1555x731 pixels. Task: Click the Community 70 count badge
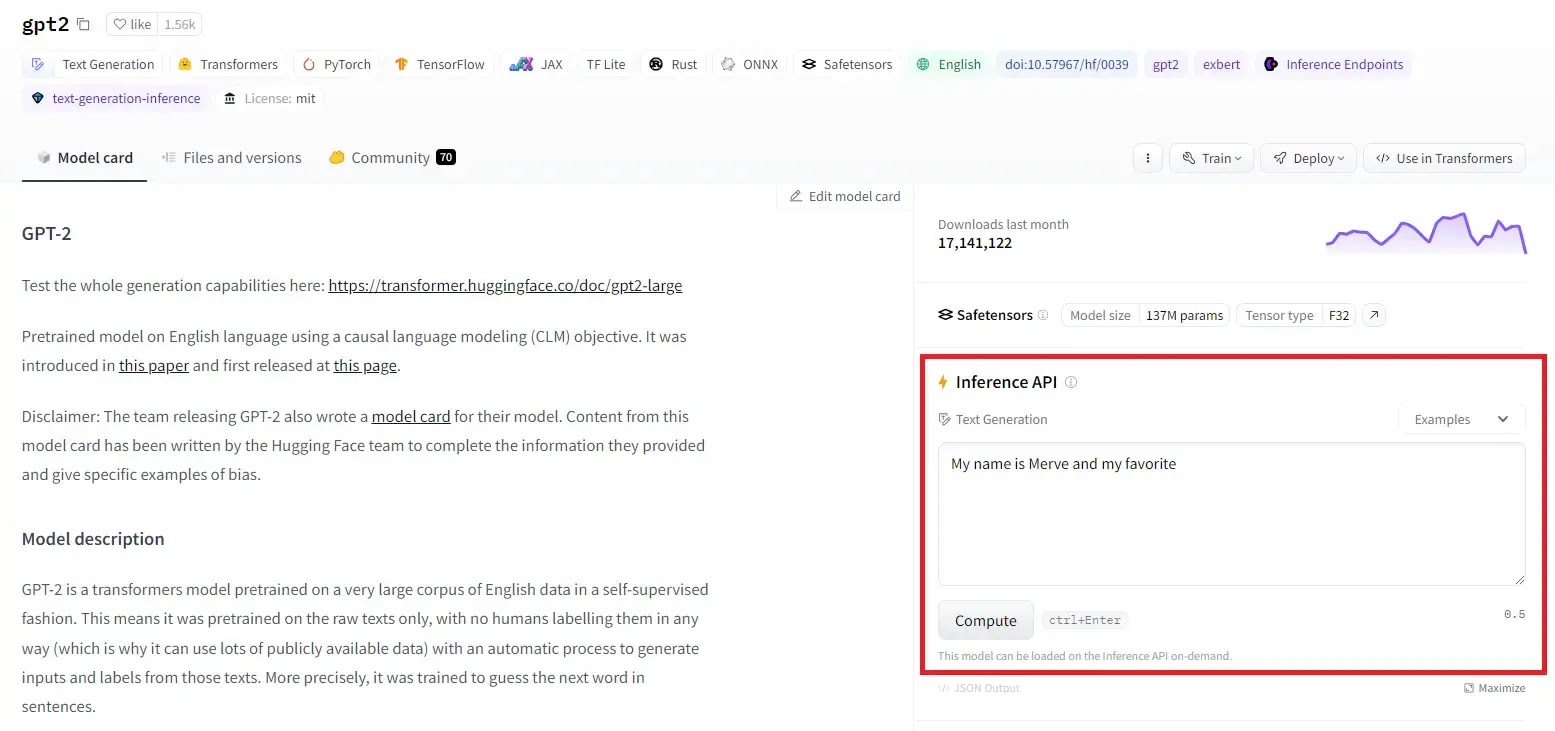[x=446, y=157]
